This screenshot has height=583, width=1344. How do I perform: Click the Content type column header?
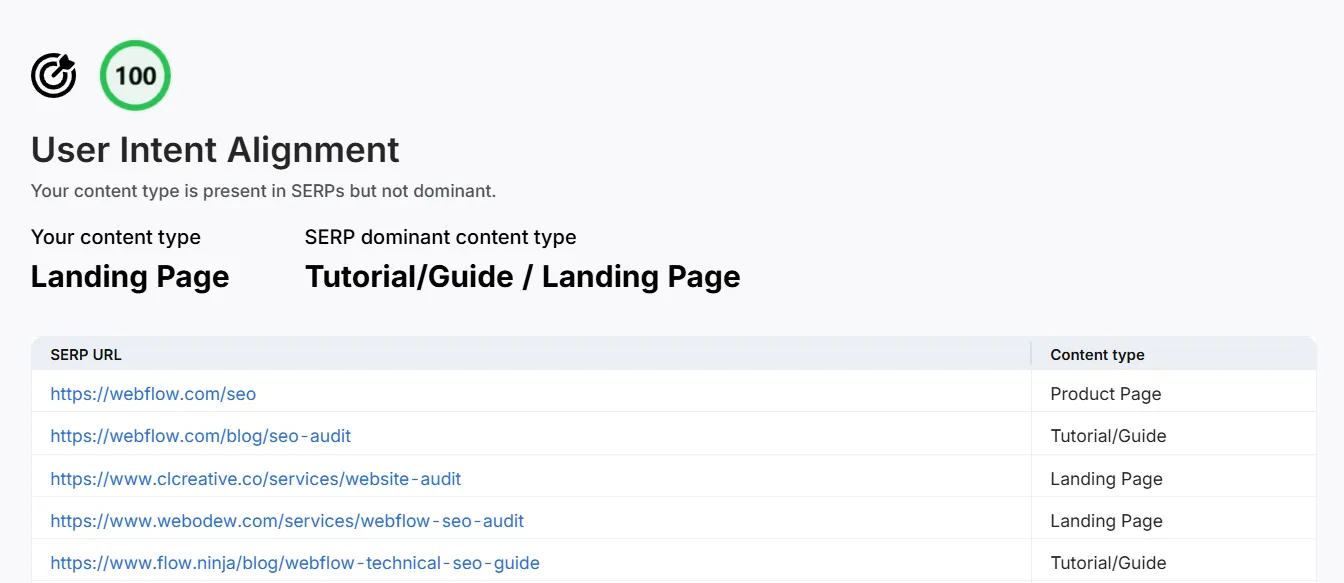(1097, 354)
